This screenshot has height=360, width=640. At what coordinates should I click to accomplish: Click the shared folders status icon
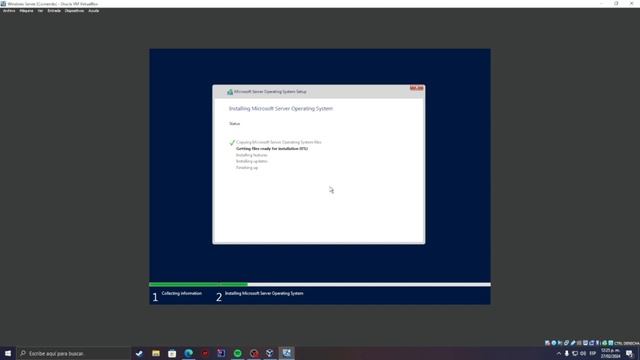[x=579, y=343]
